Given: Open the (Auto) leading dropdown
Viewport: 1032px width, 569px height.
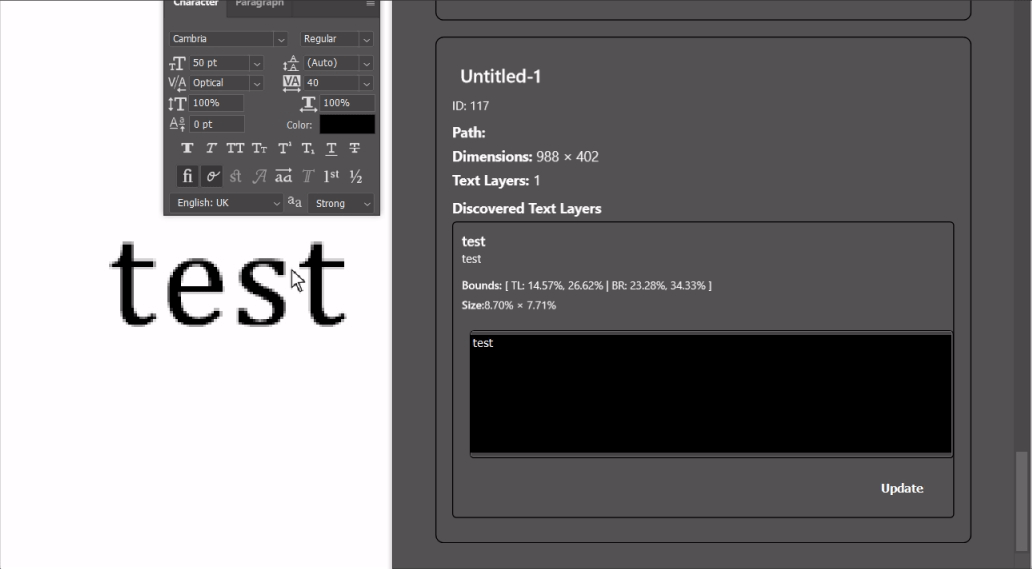Looking at the screenshot, I should pyautogui.click(x=367, y=63).
